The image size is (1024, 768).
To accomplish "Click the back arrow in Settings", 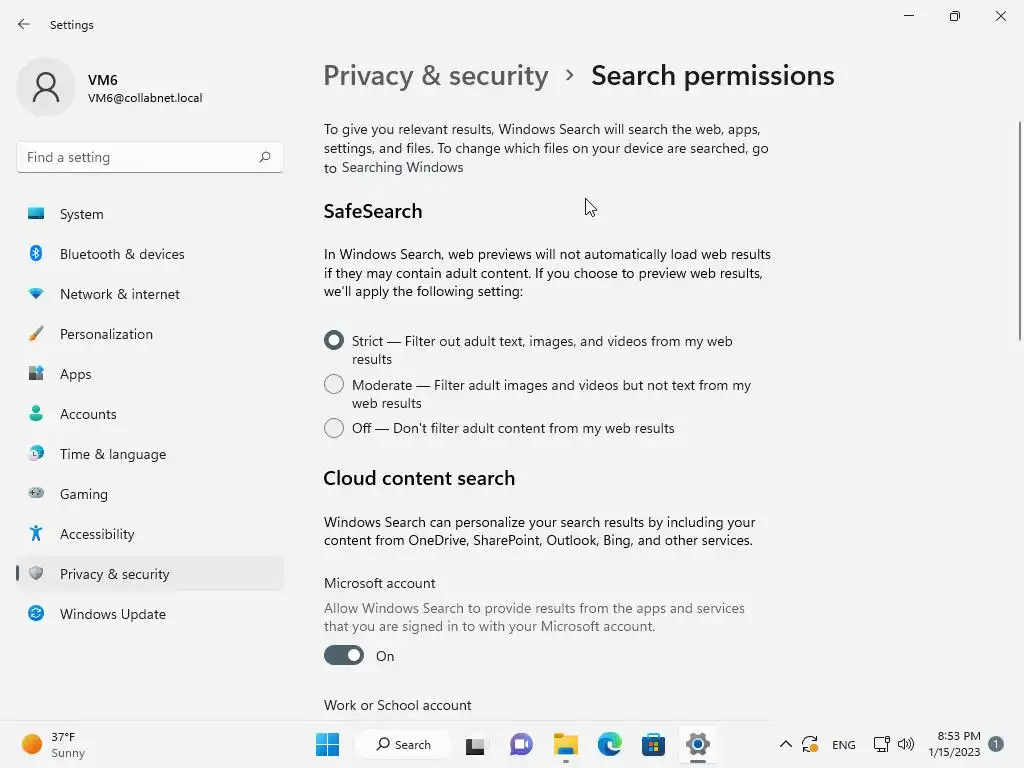I will click(24, 25).
